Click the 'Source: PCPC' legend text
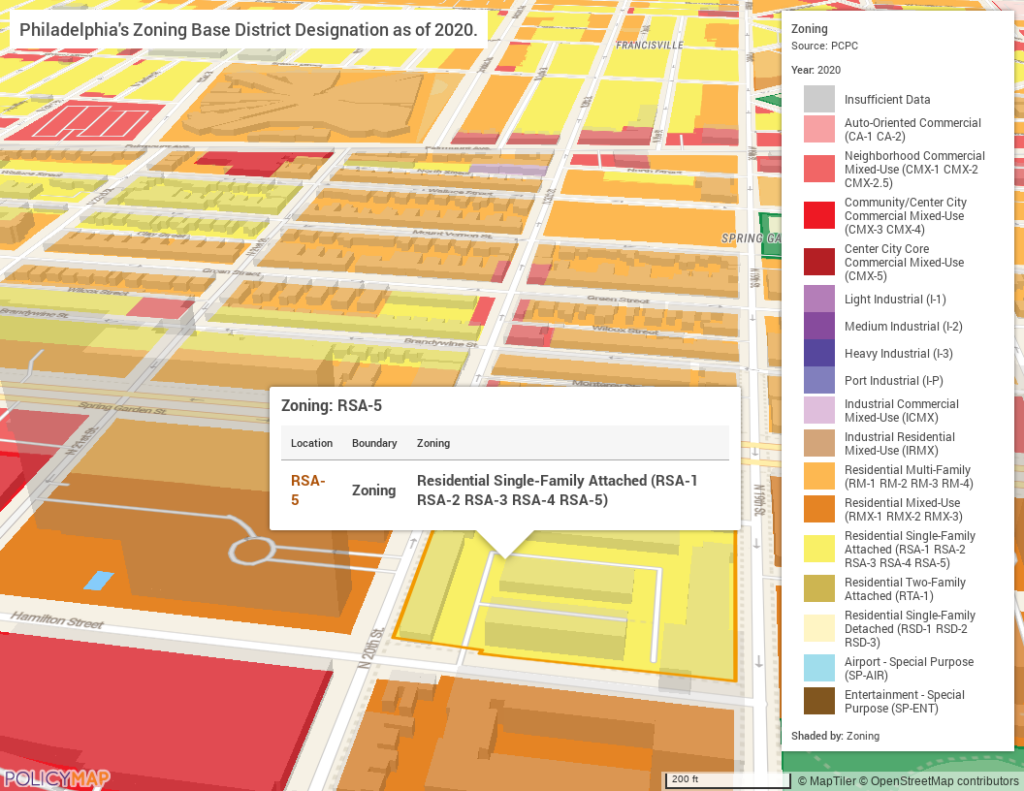The height and width of the screenshot is (791, 1024). point(824,46)
